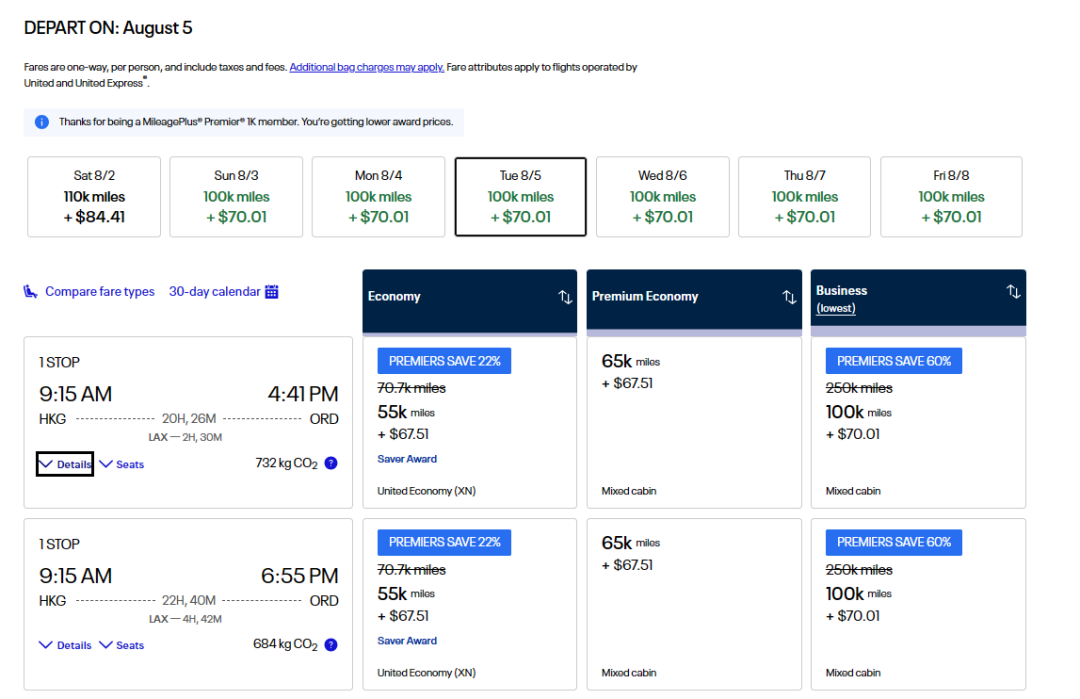Viewport: 1080px width, 699px height.
Task: Choose 55k miles Economy fare, 6:55 PM flight
Action: (470, 604)
